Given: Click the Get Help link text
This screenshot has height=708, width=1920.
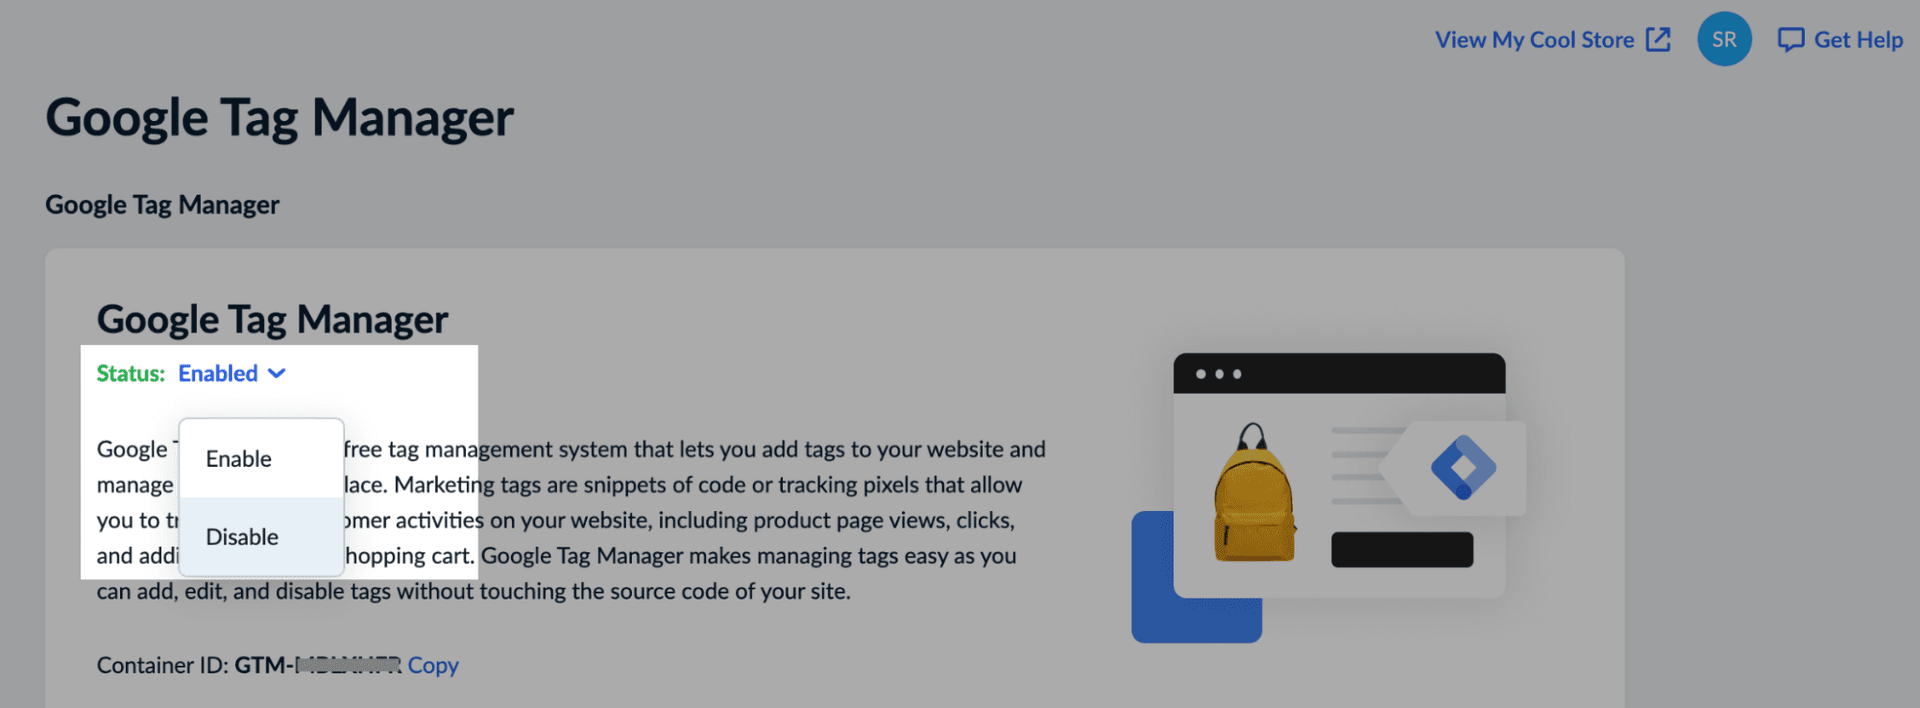Looking at the screenshot, I should coord(1858,40).
